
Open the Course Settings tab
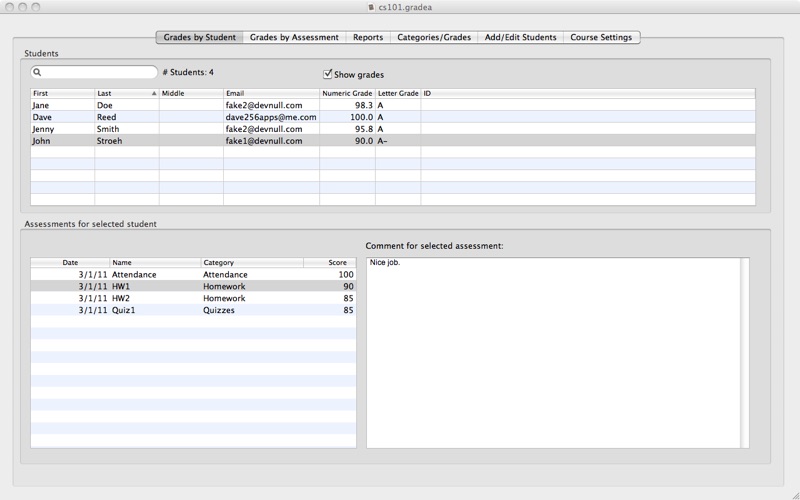601,37
